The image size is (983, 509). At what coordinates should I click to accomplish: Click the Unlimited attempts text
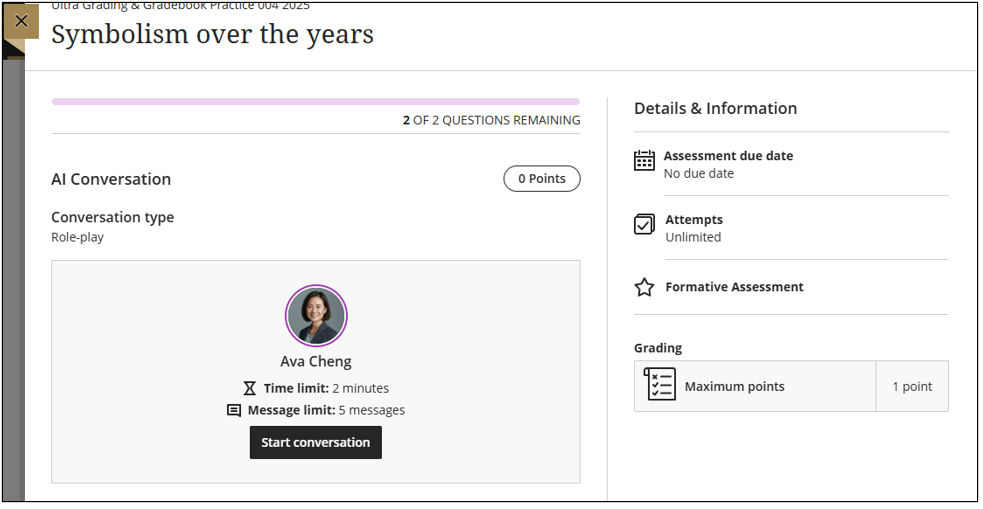(x=693, y=237)
